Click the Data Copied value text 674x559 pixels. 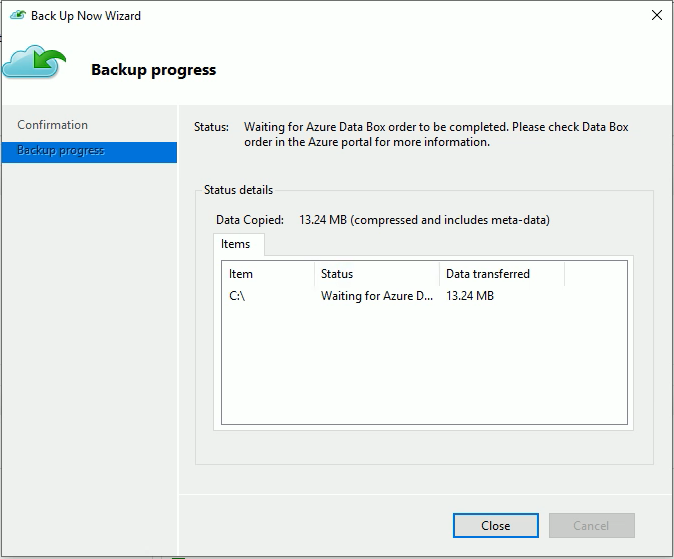click(424, 220)
